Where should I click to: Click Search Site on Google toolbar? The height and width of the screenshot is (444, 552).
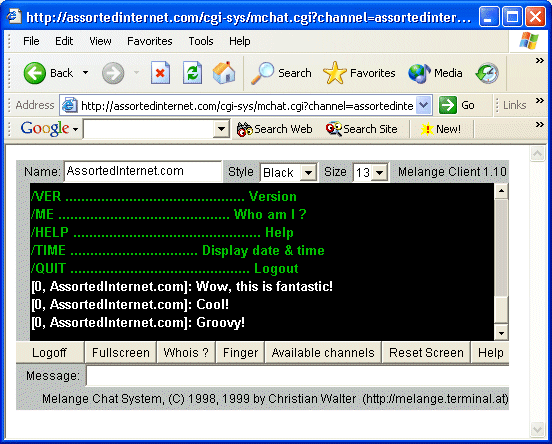[362, 129]
